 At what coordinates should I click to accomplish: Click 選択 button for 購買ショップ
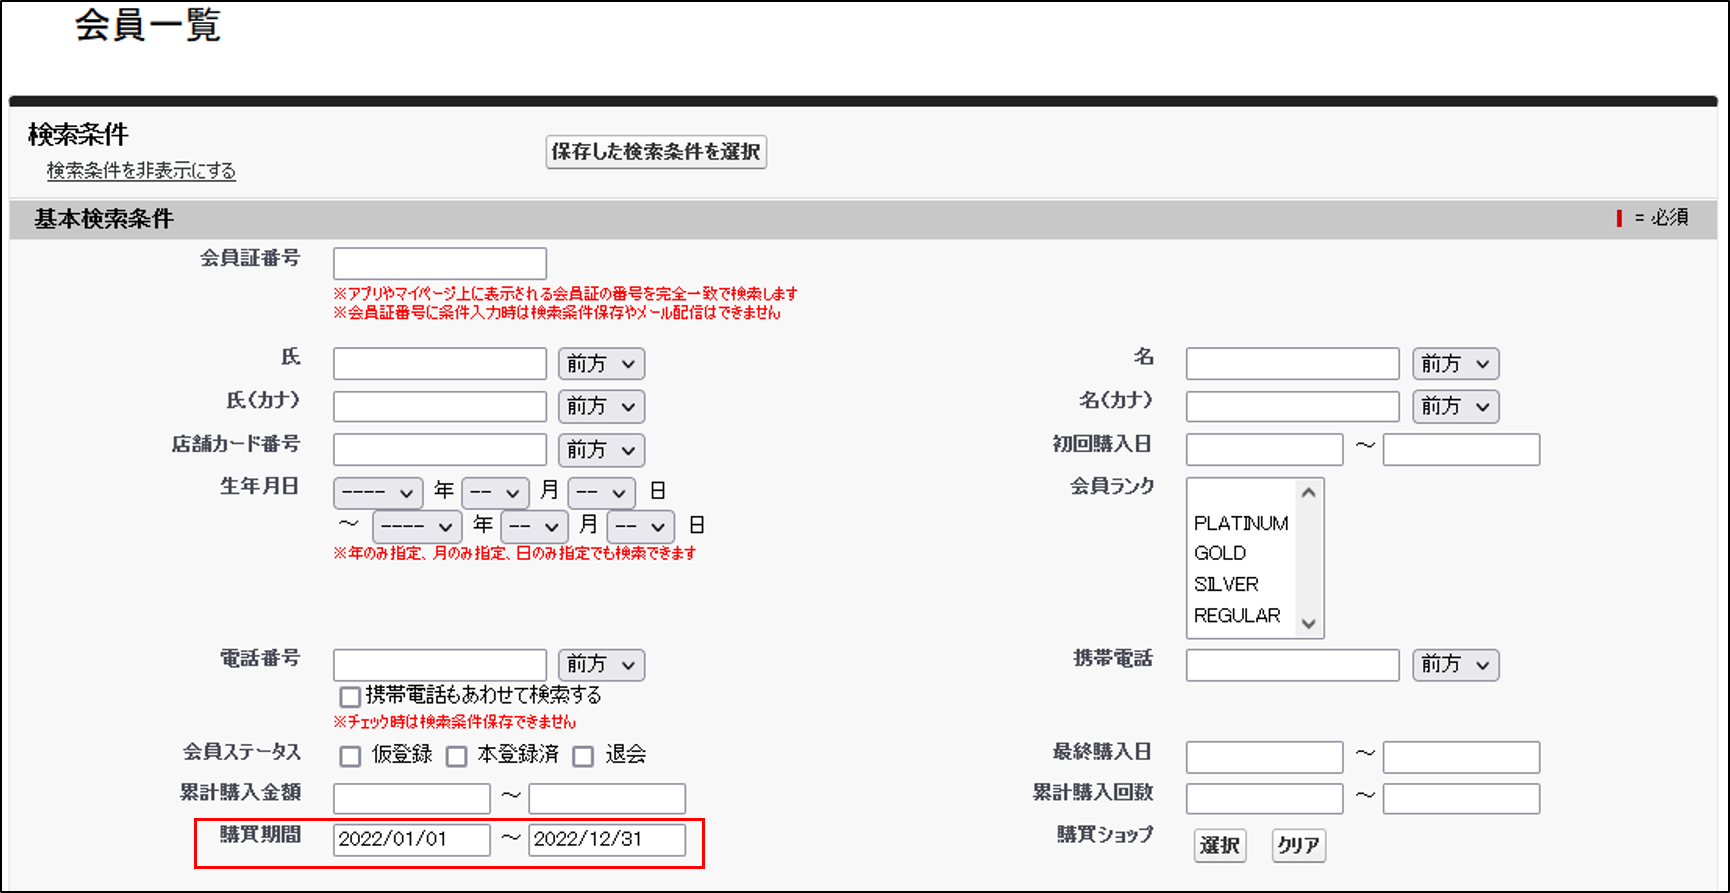point(1220,846)
